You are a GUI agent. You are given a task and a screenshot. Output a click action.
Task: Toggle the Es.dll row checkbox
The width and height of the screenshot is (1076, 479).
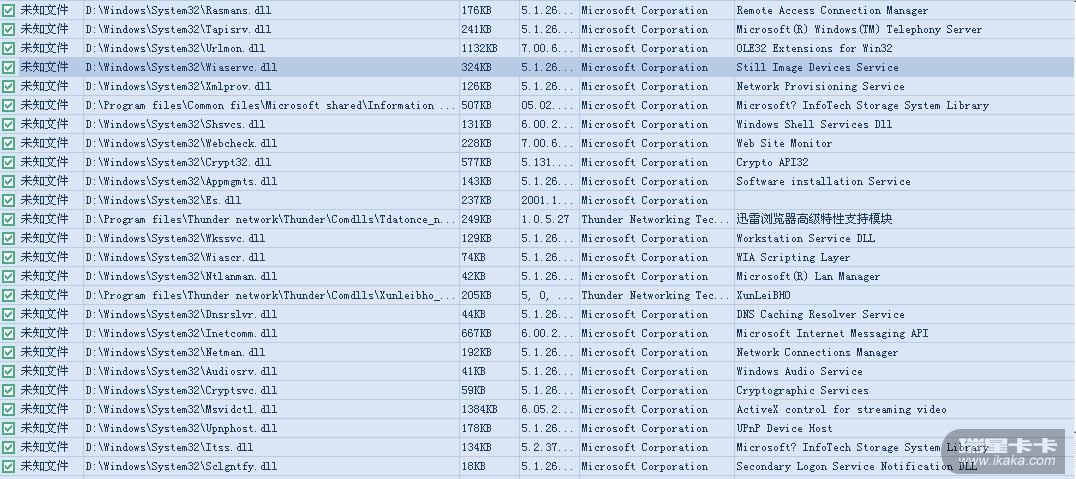[x=8, y=200]
